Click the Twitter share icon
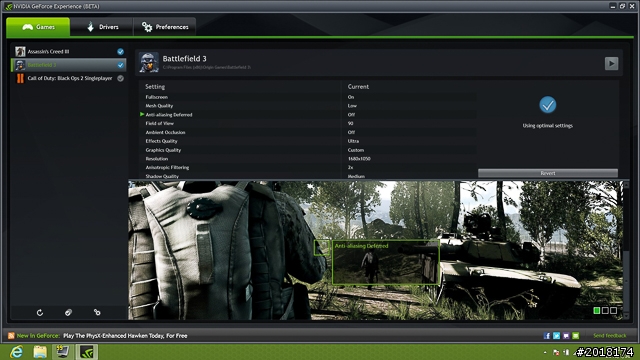 [556, 336]
